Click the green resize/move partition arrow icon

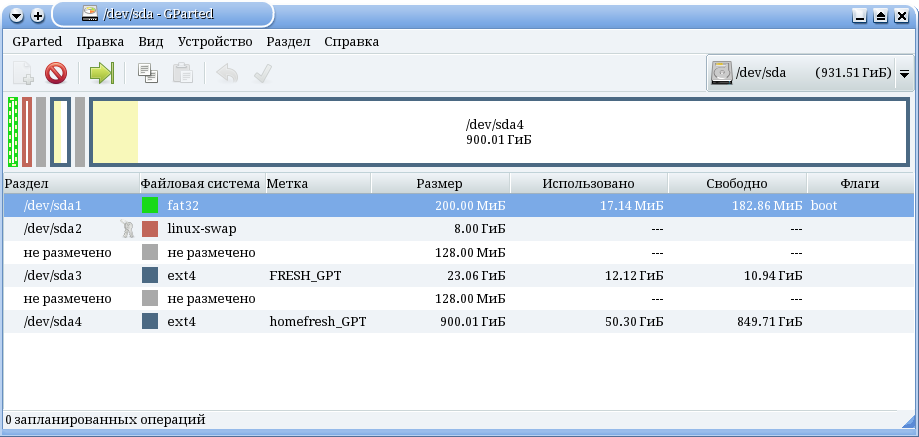[101, 73]
